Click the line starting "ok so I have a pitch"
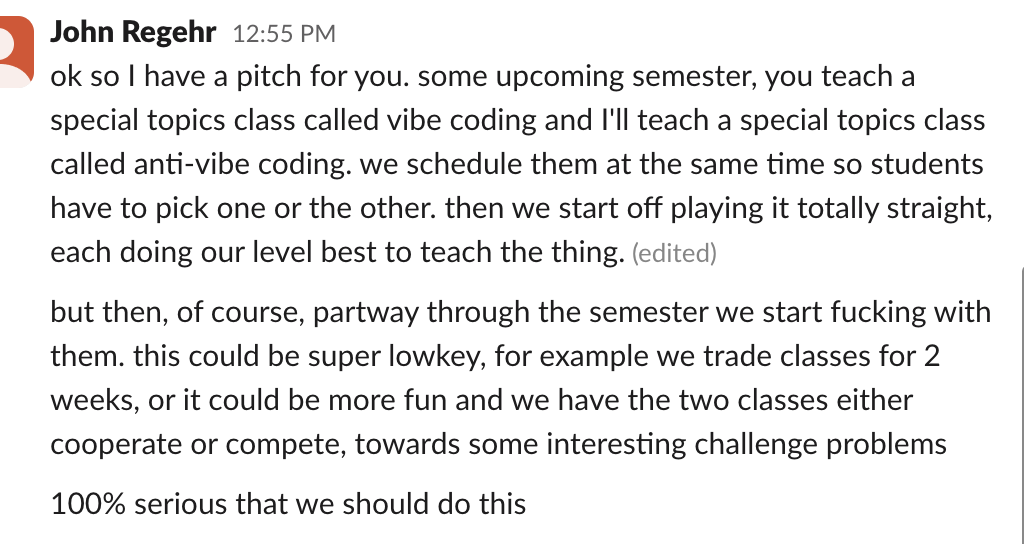 [x=482, y=77]
